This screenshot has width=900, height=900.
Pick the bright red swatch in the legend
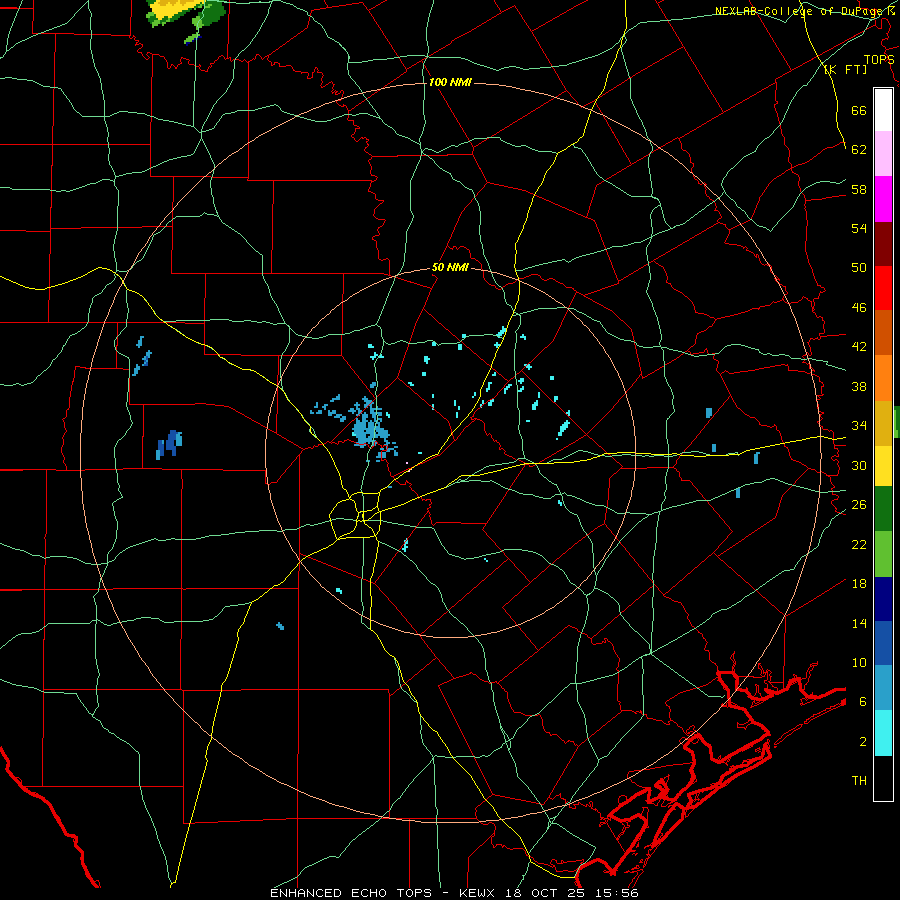click(x=883, y=288)
